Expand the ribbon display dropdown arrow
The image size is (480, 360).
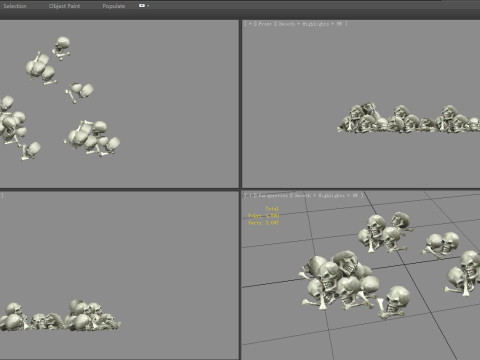[x=148, y=6]
